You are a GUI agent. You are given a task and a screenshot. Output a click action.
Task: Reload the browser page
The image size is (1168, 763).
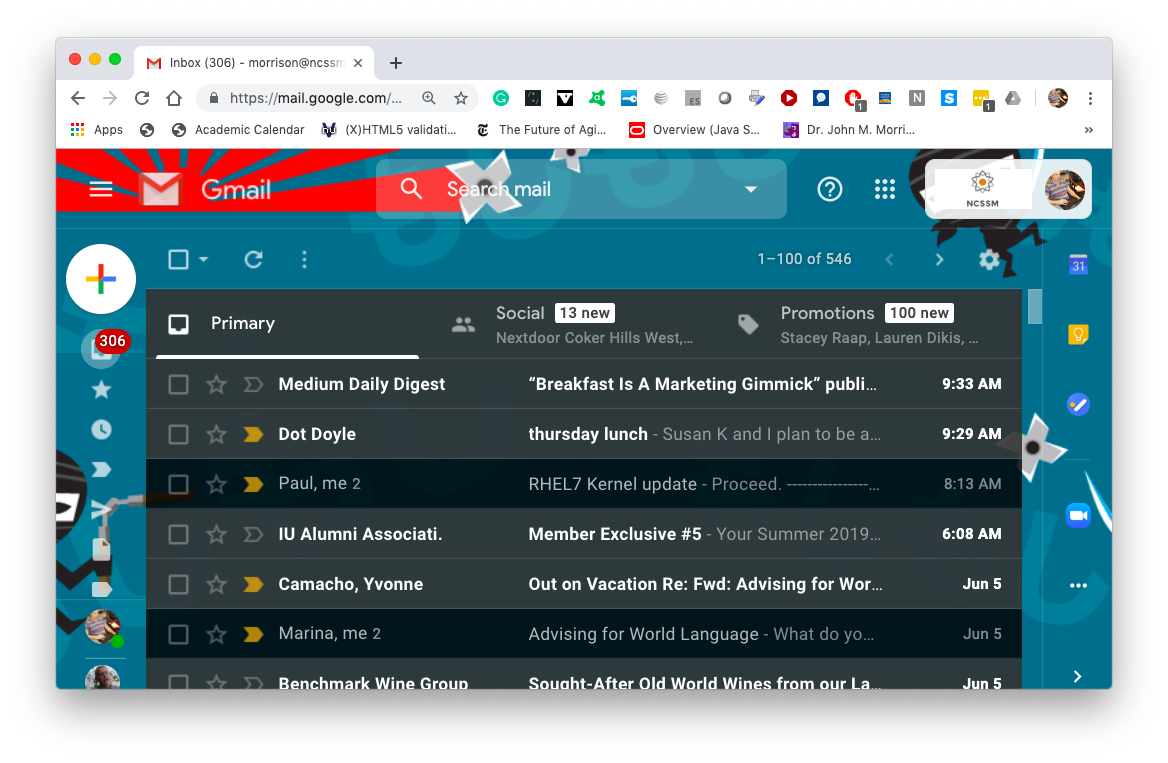142,98
